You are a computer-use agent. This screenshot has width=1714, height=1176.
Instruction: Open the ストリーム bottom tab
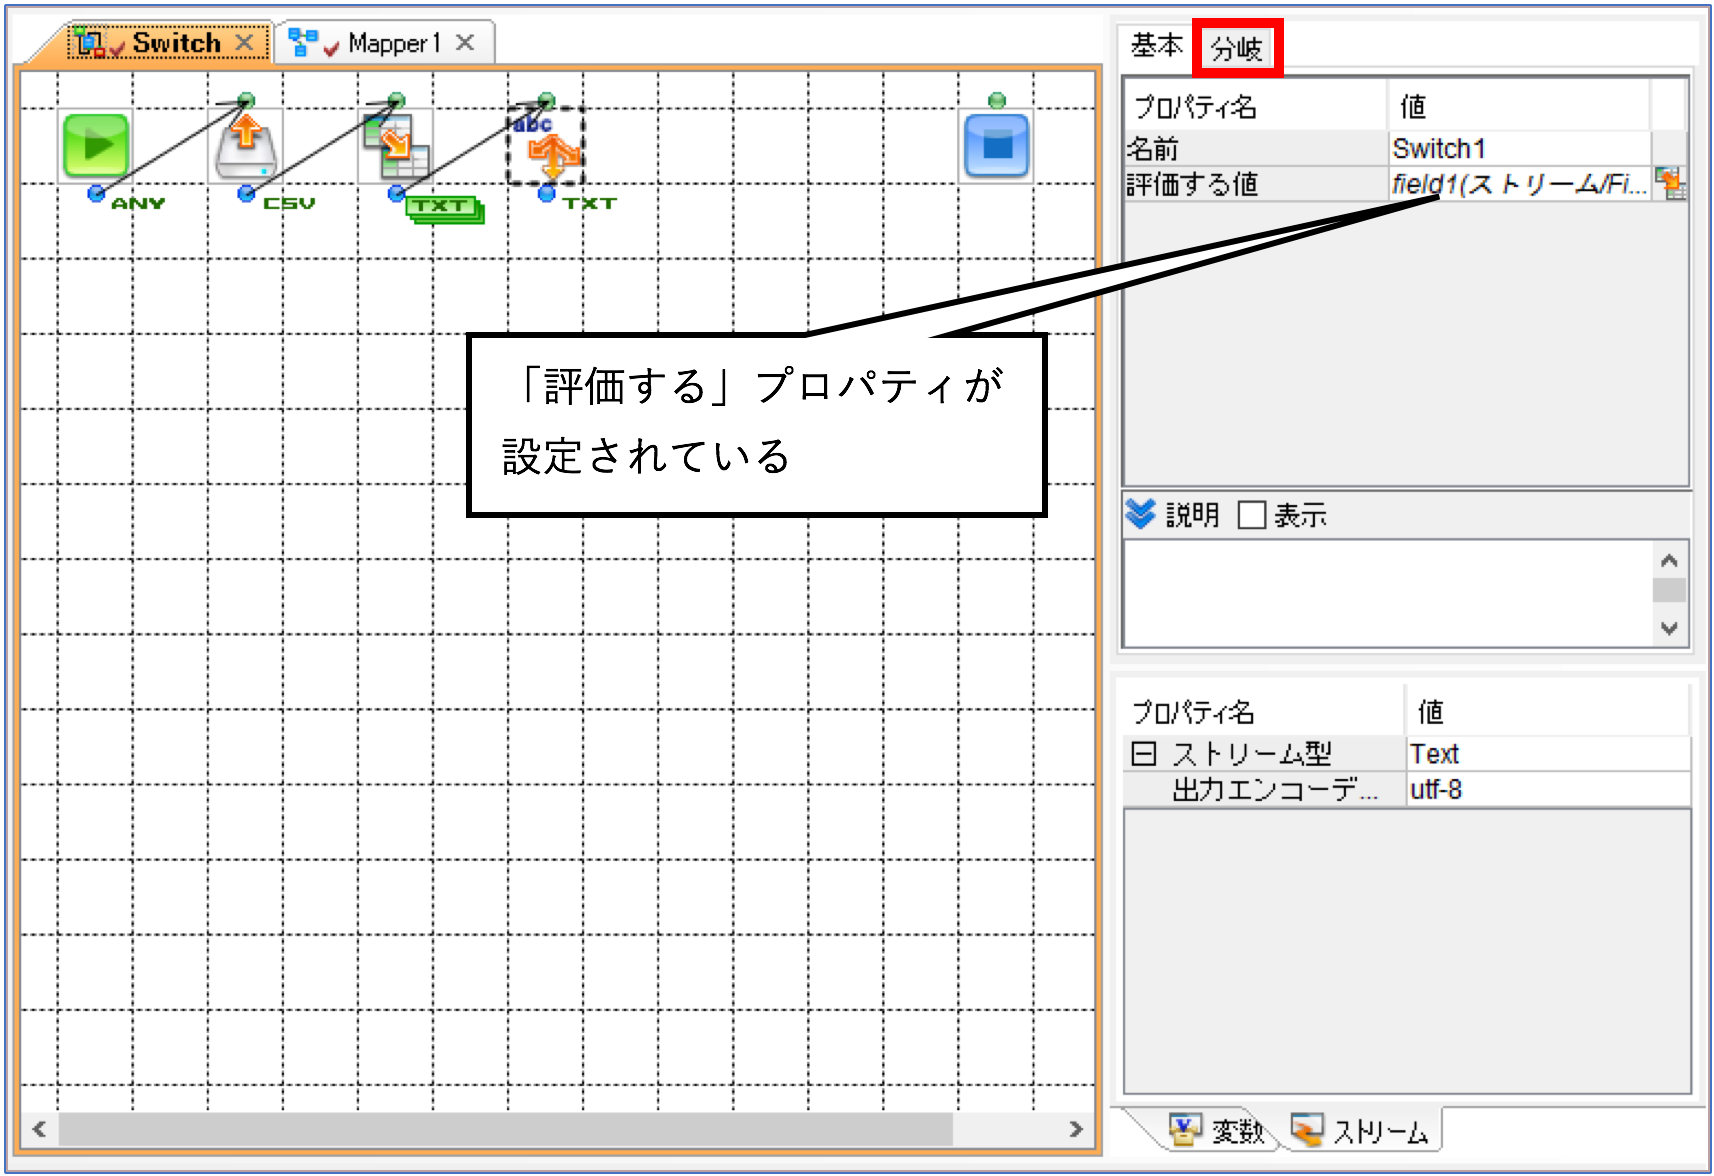tap(1360, 1131)
